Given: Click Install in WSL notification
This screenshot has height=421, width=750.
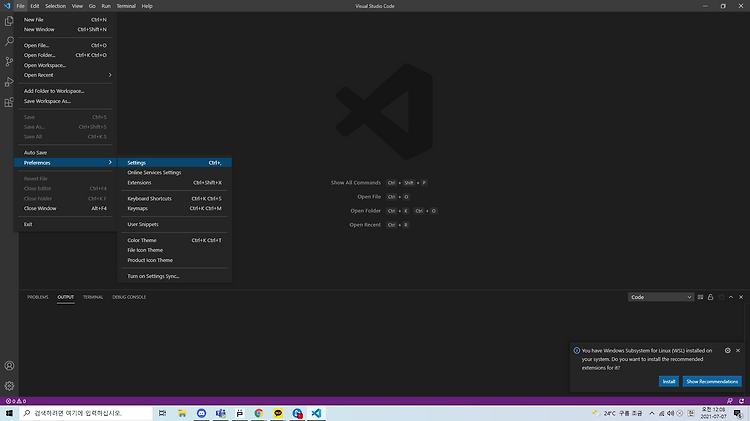Looking at the screenshot, I should point(669,381).
